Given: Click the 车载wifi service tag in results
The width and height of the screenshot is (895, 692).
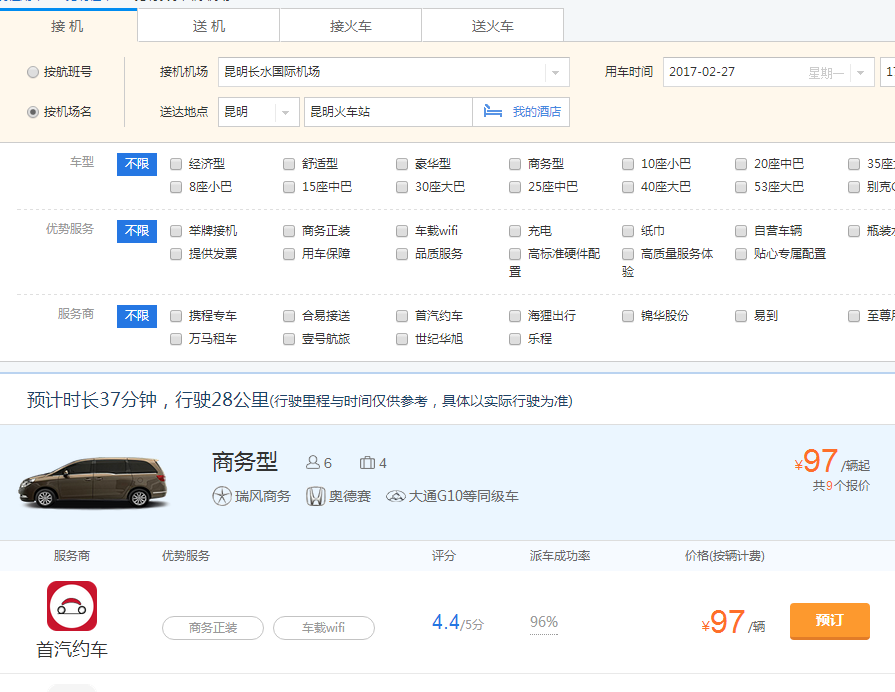Looking at the screenshot, I should coord(324,628).
